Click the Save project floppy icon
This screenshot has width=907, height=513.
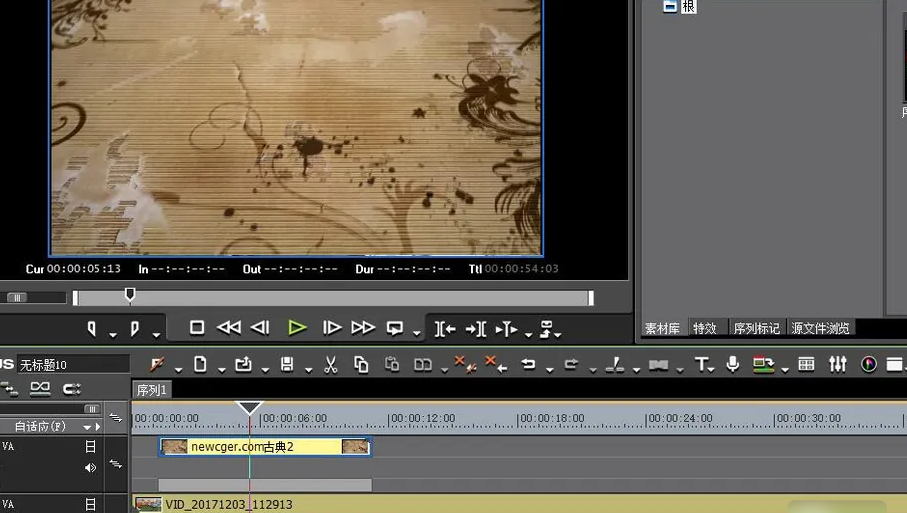click(x=287, y=365)
